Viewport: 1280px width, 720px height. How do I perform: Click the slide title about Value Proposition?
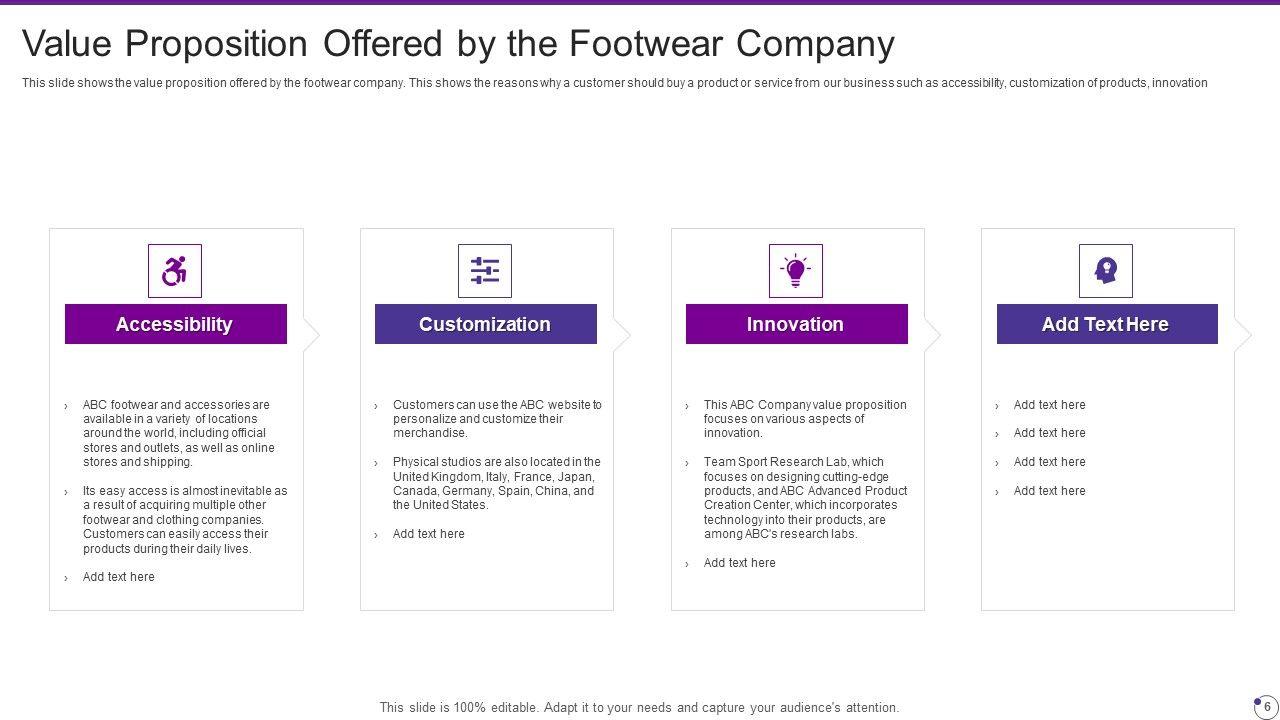[x=458, y=44]
